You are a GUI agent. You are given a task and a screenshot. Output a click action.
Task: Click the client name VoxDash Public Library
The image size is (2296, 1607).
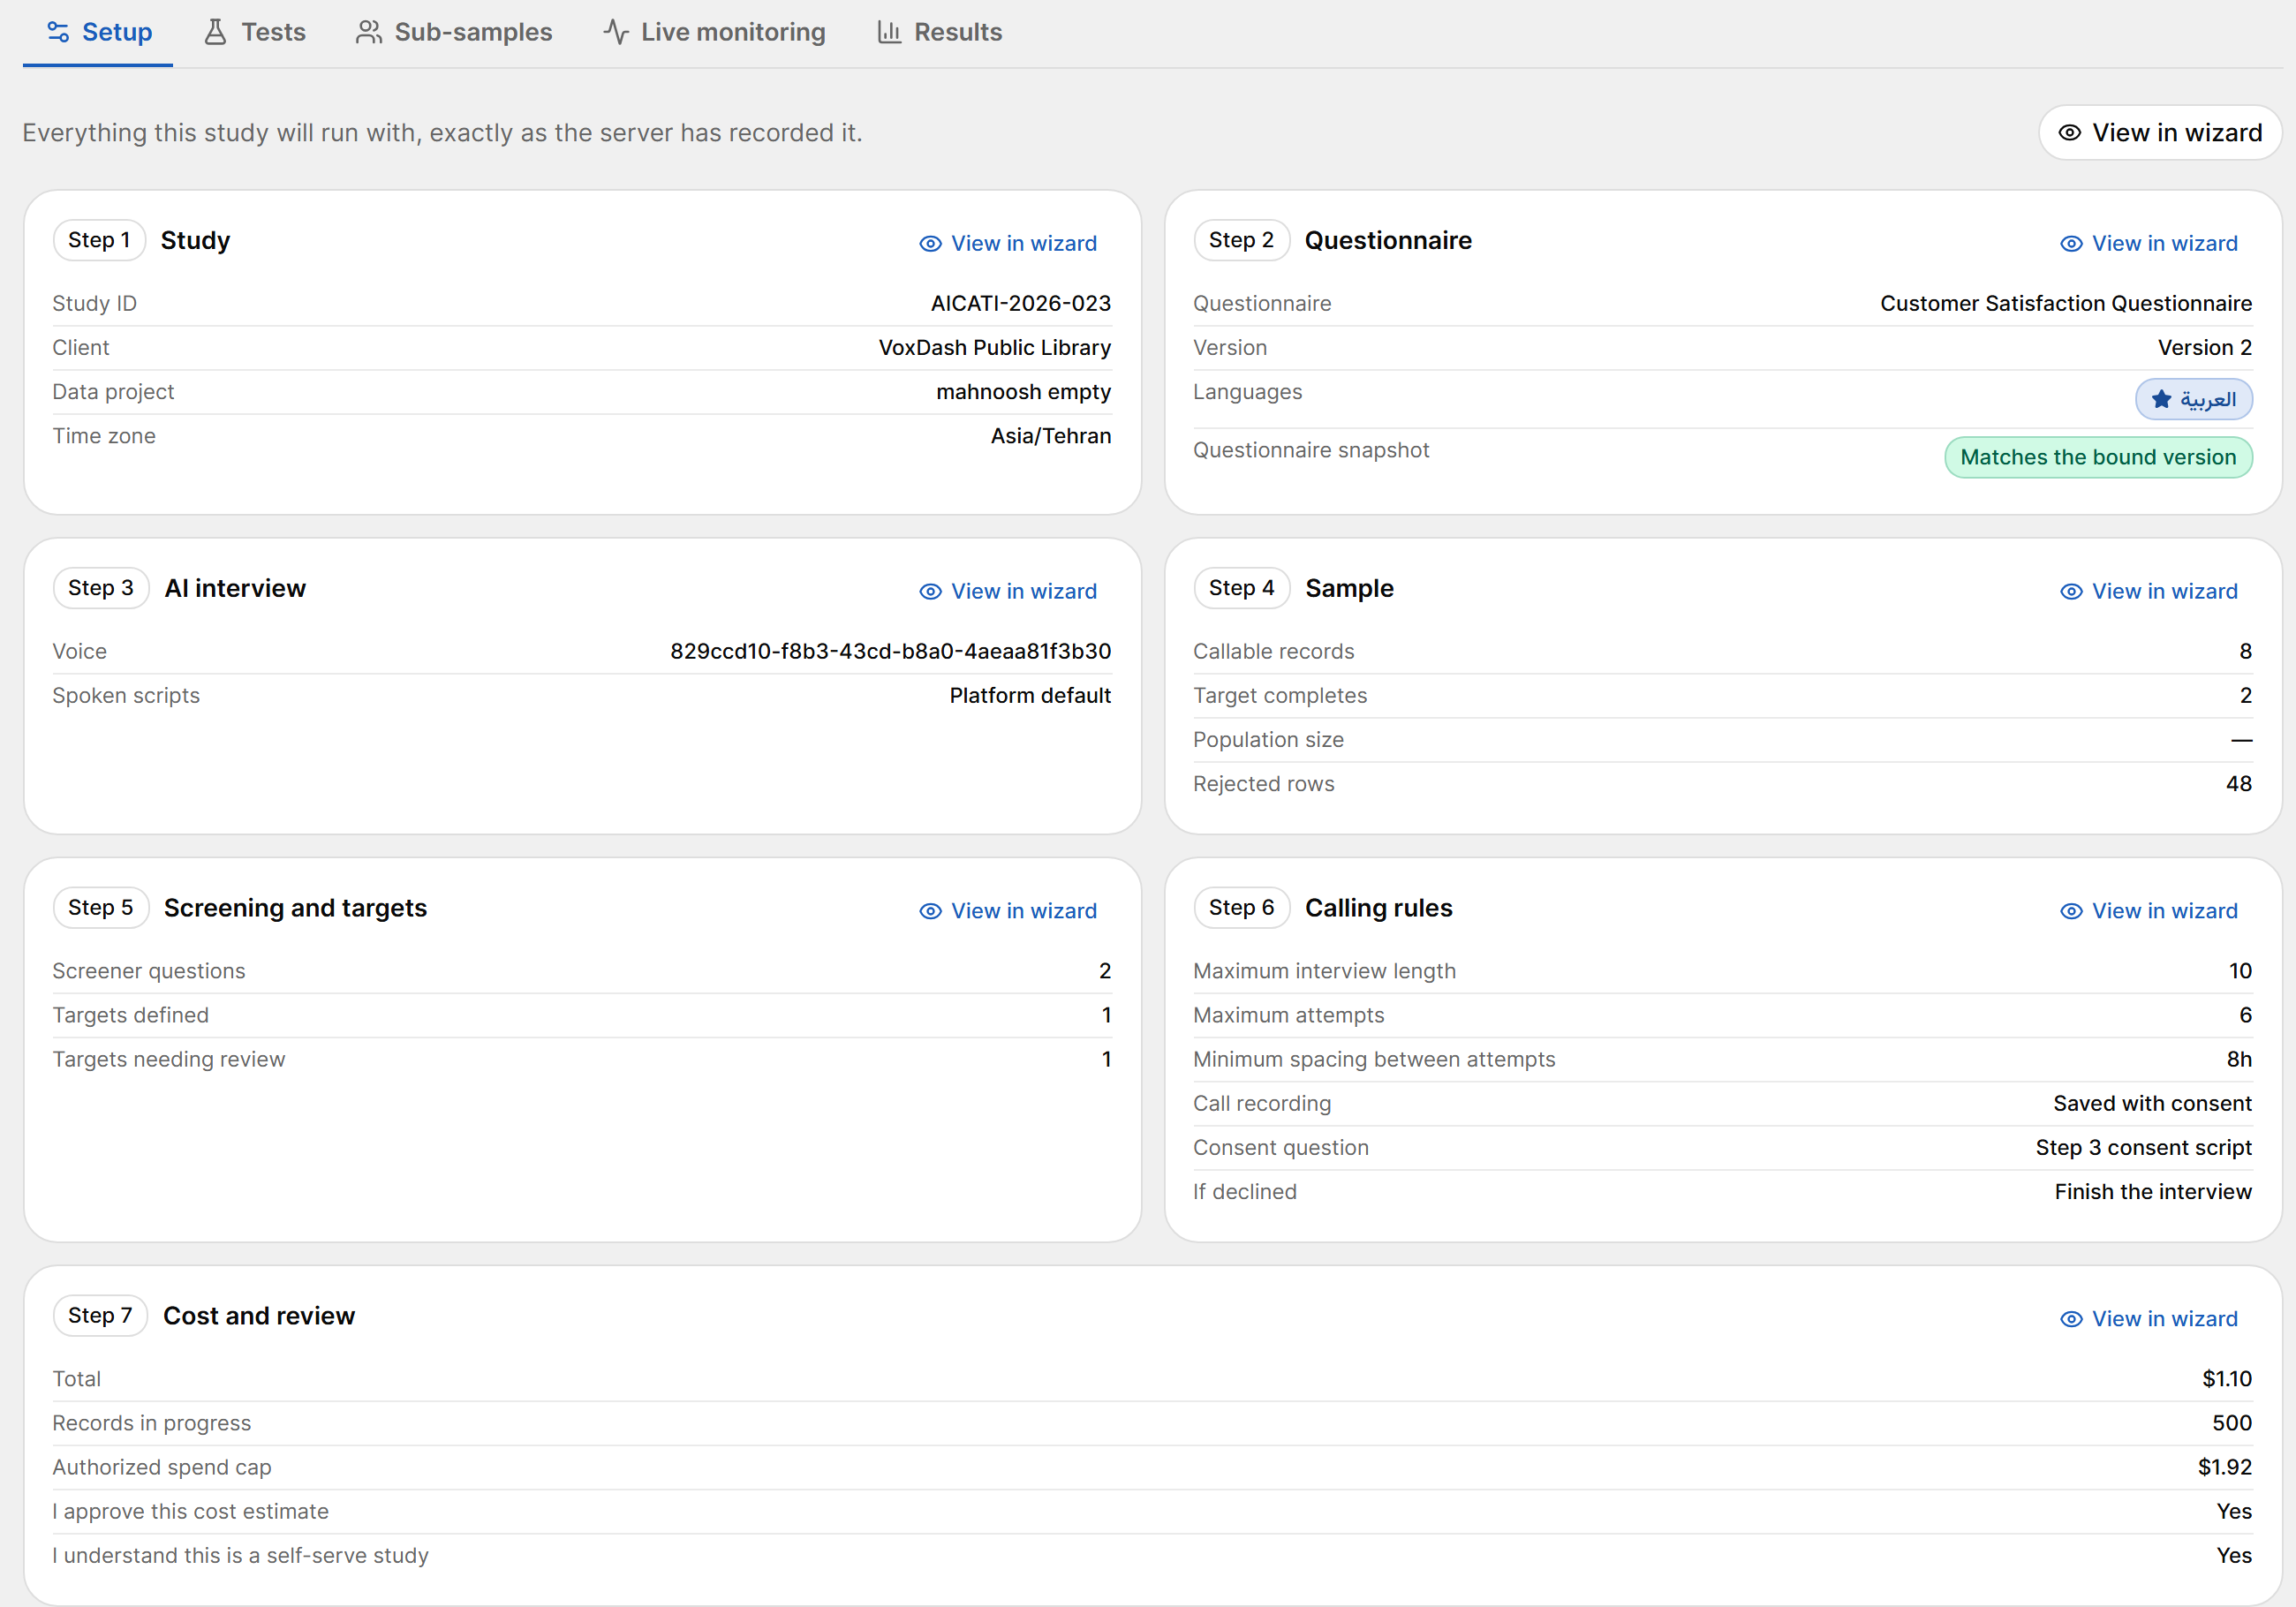point(995,347)
